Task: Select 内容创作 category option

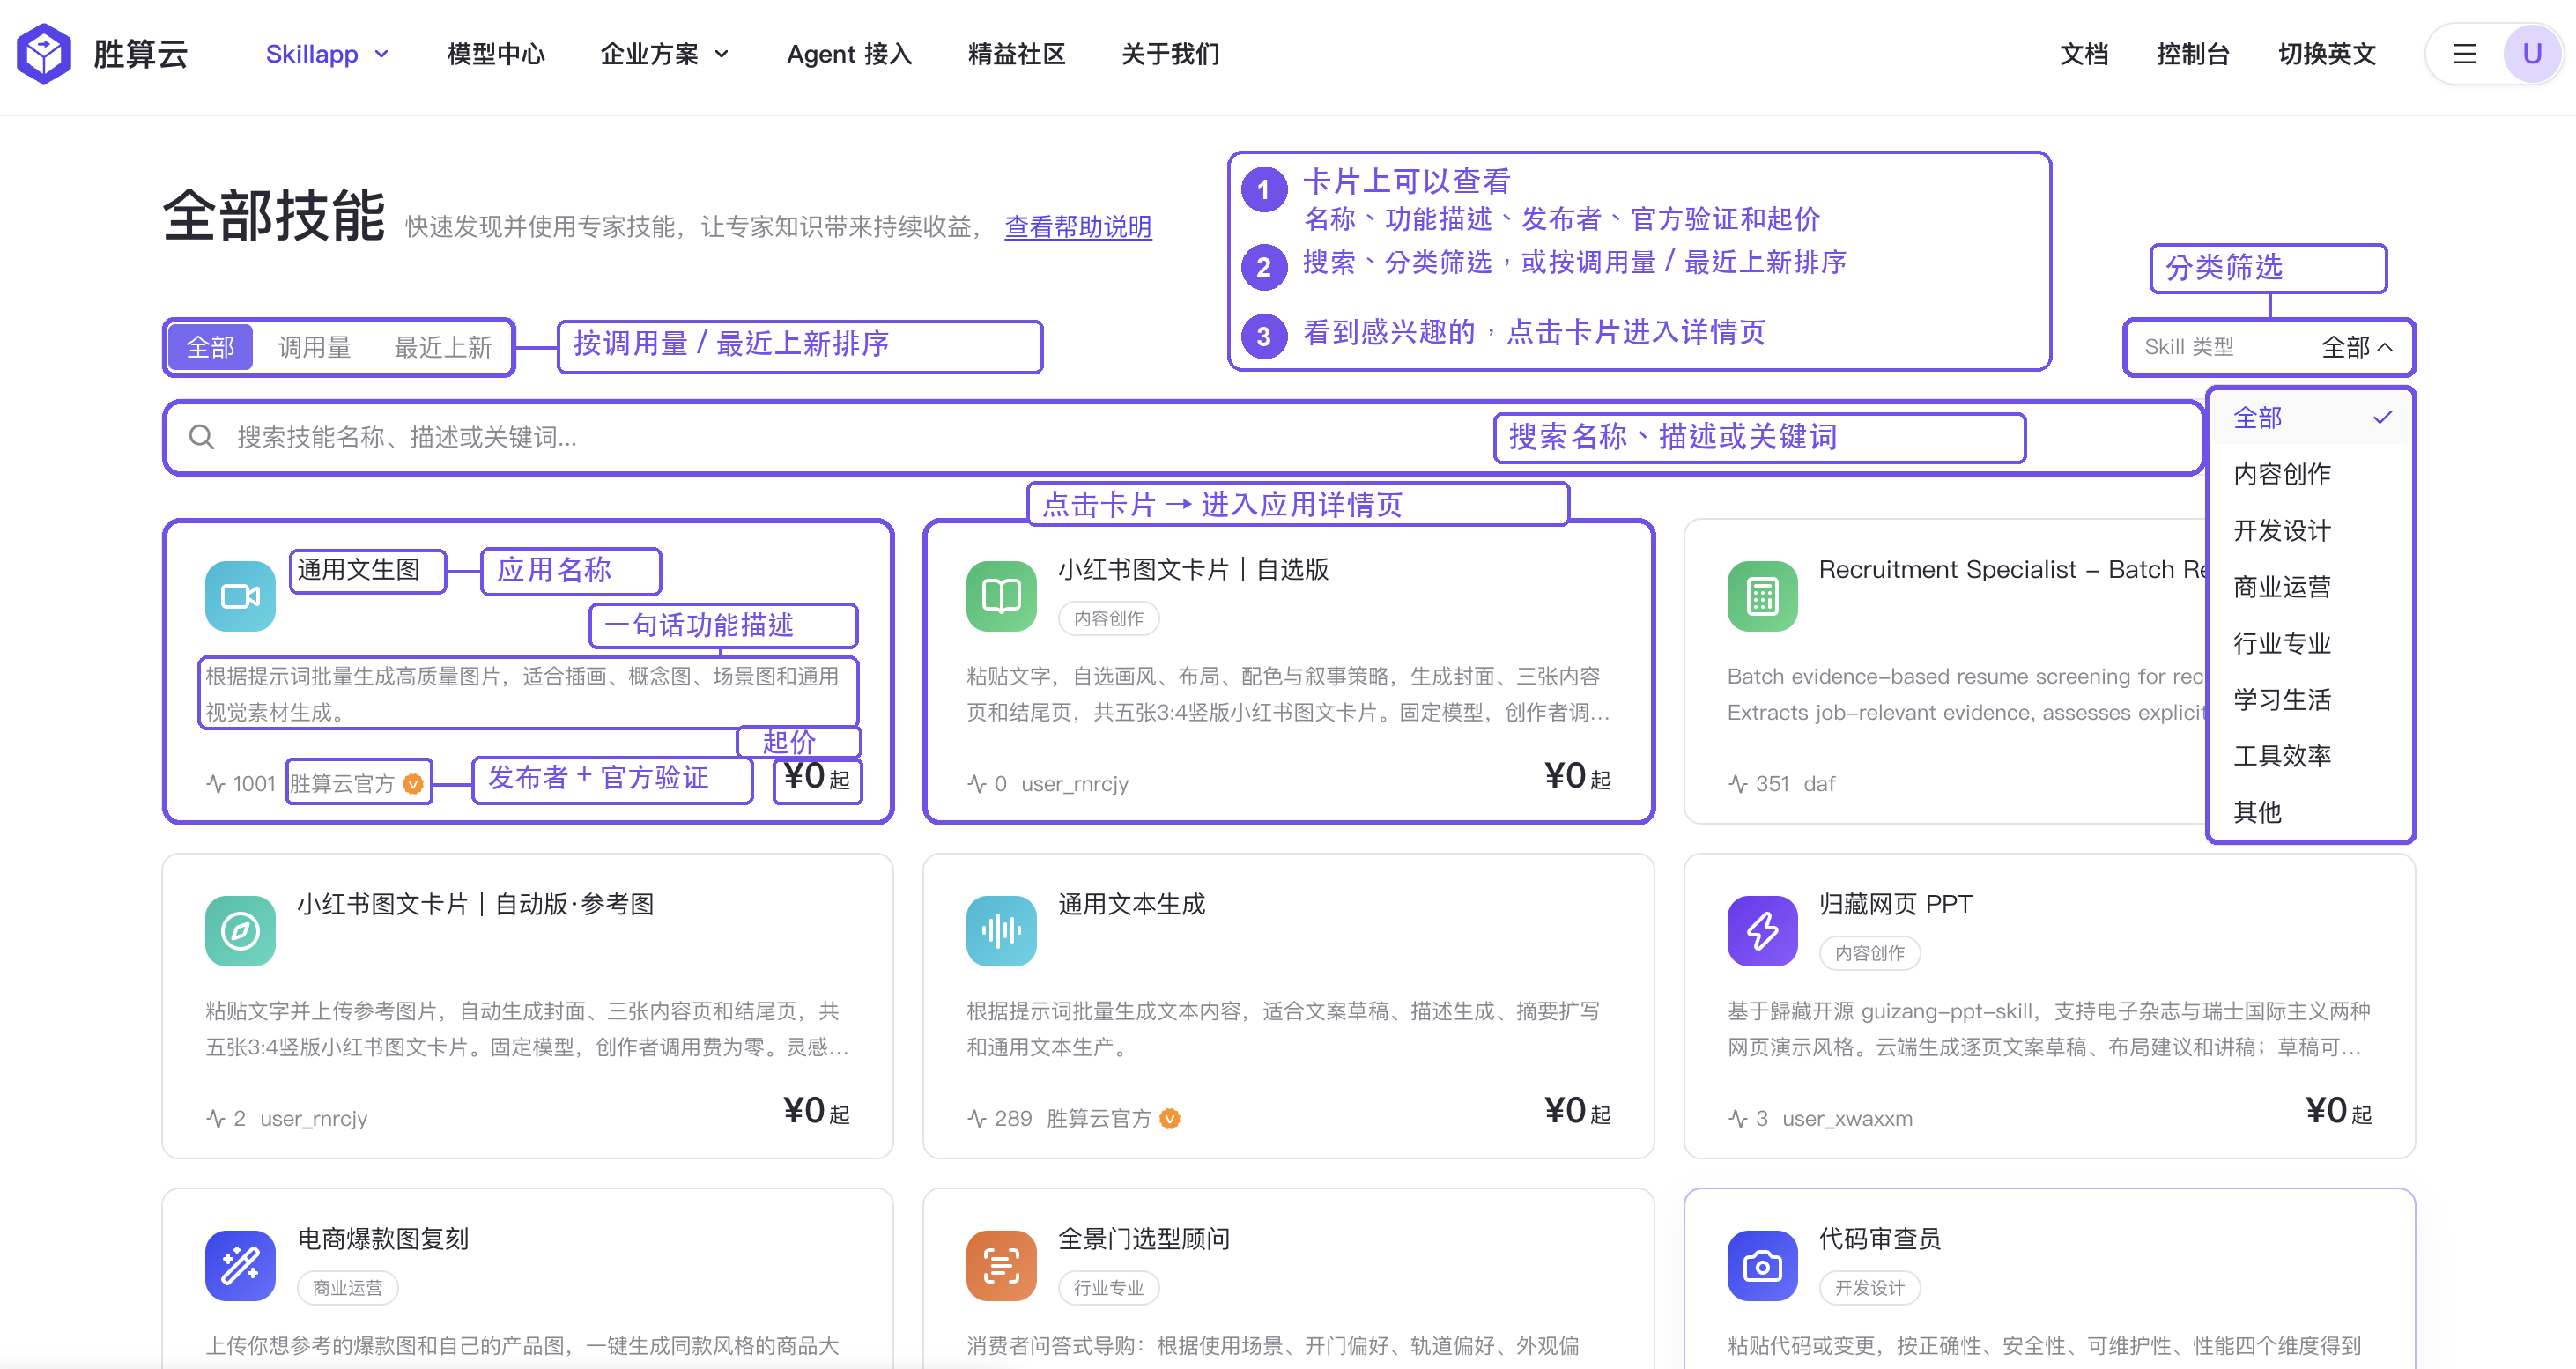Action: click(2310, 474)
